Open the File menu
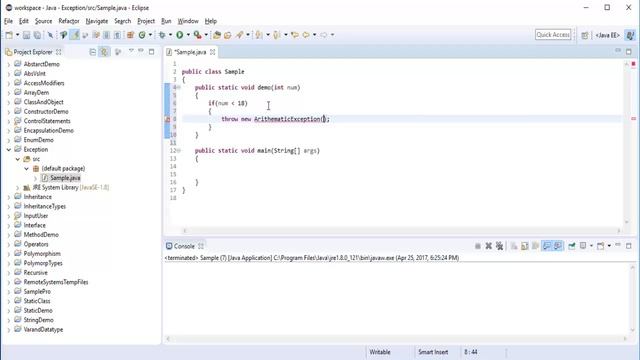The height and width of the screenshot is (360, 640). pyautogui.click(x=9, y=21)
